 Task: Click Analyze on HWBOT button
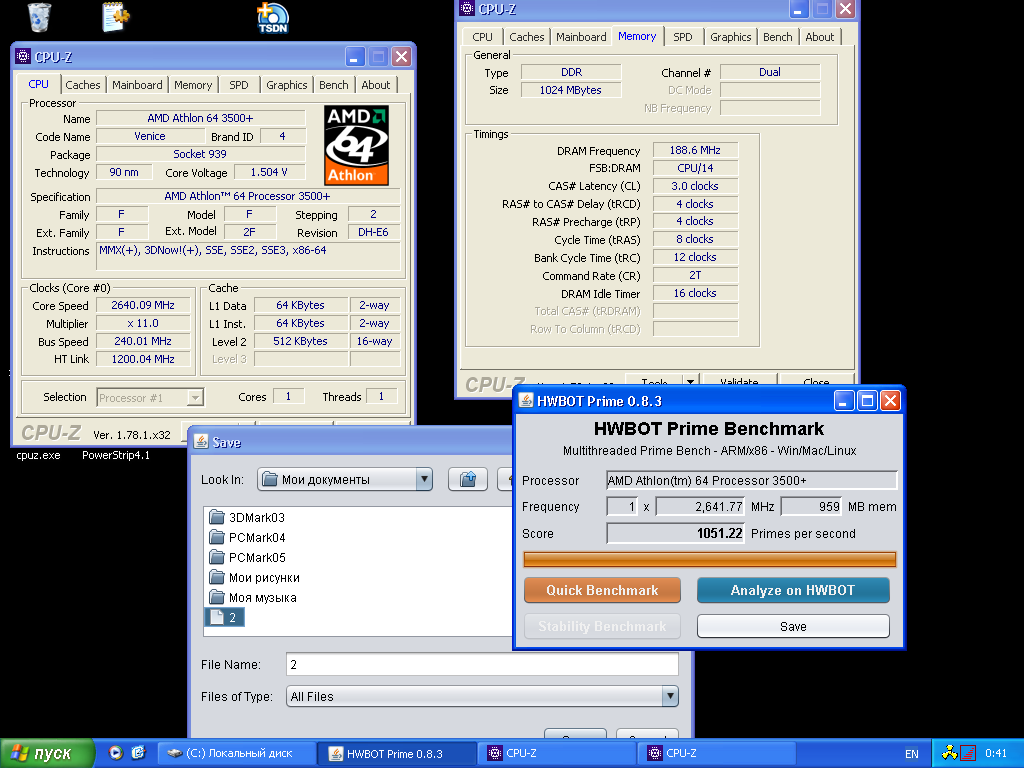click(x=793, y=590)
